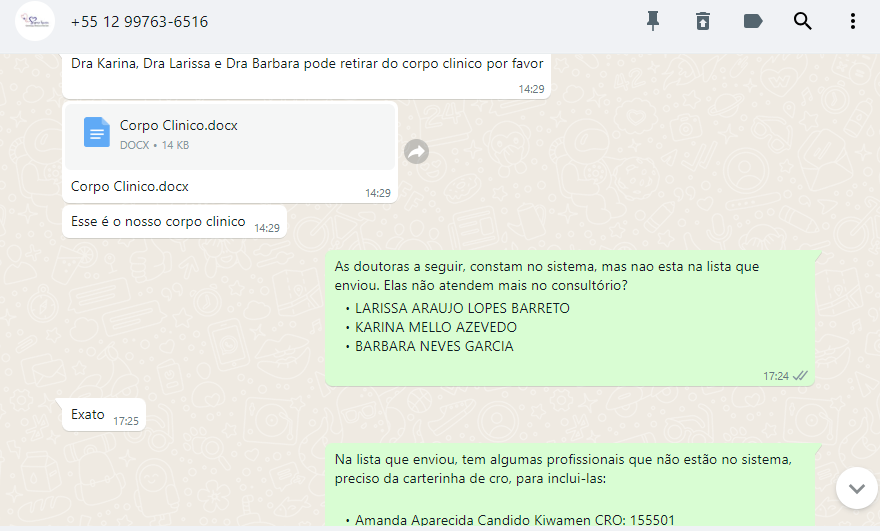Click the 17:24 message timestamp
880x531 pixels.
coord(776,376)
